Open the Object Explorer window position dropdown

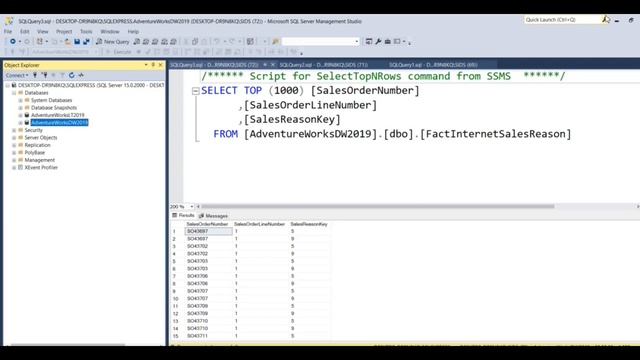(x=146, y=65)
